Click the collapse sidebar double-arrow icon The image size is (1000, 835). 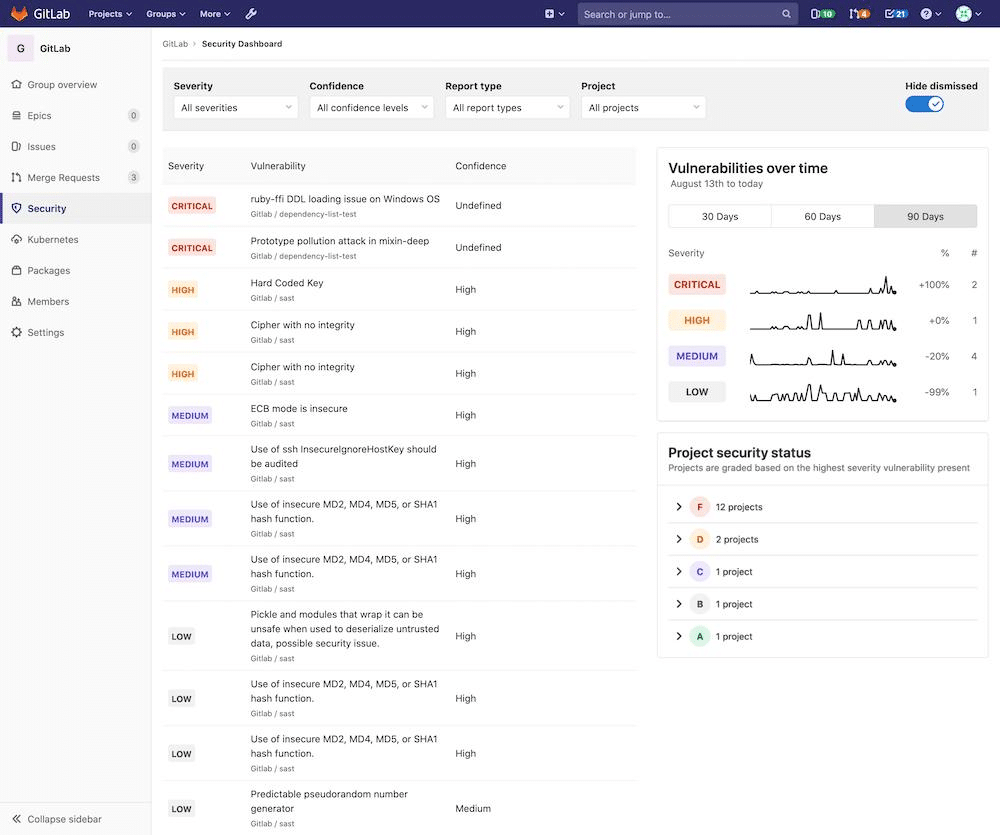17,818
